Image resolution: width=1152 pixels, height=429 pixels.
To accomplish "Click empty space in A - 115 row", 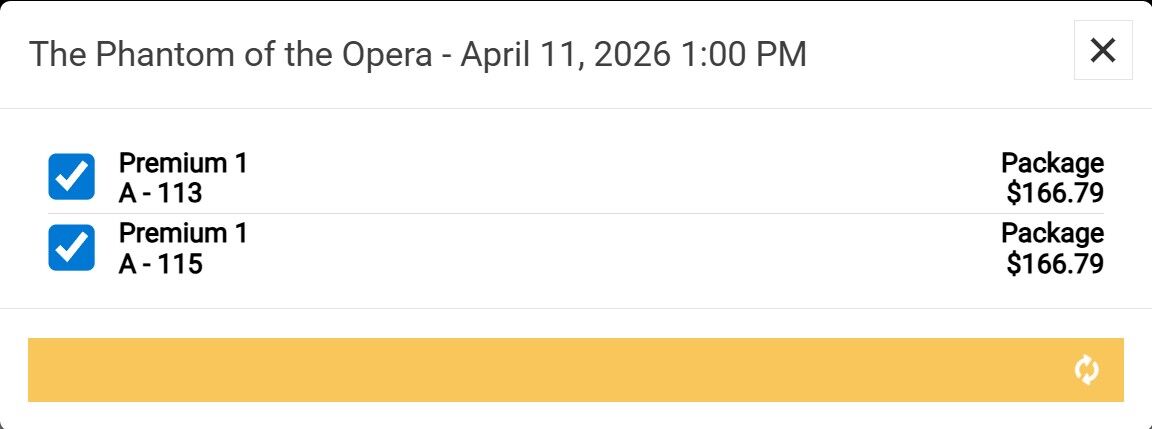I will (600, 249).
